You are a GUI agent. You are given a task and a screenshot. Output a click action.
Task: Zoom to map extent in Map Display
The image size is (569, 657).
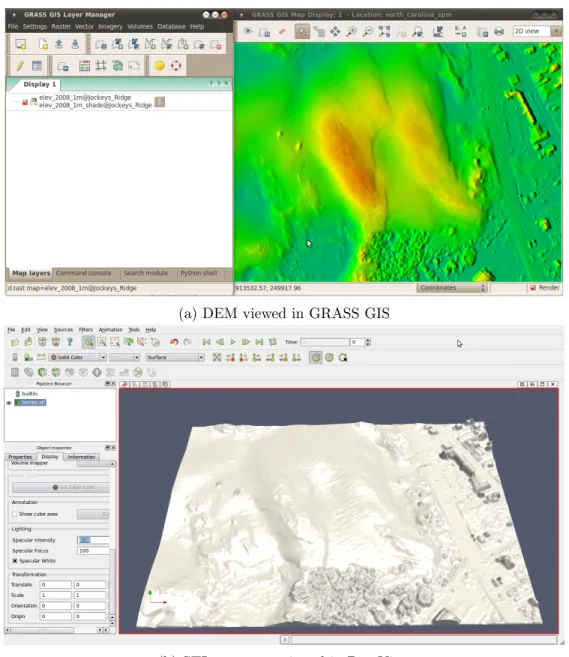[384, 31]
